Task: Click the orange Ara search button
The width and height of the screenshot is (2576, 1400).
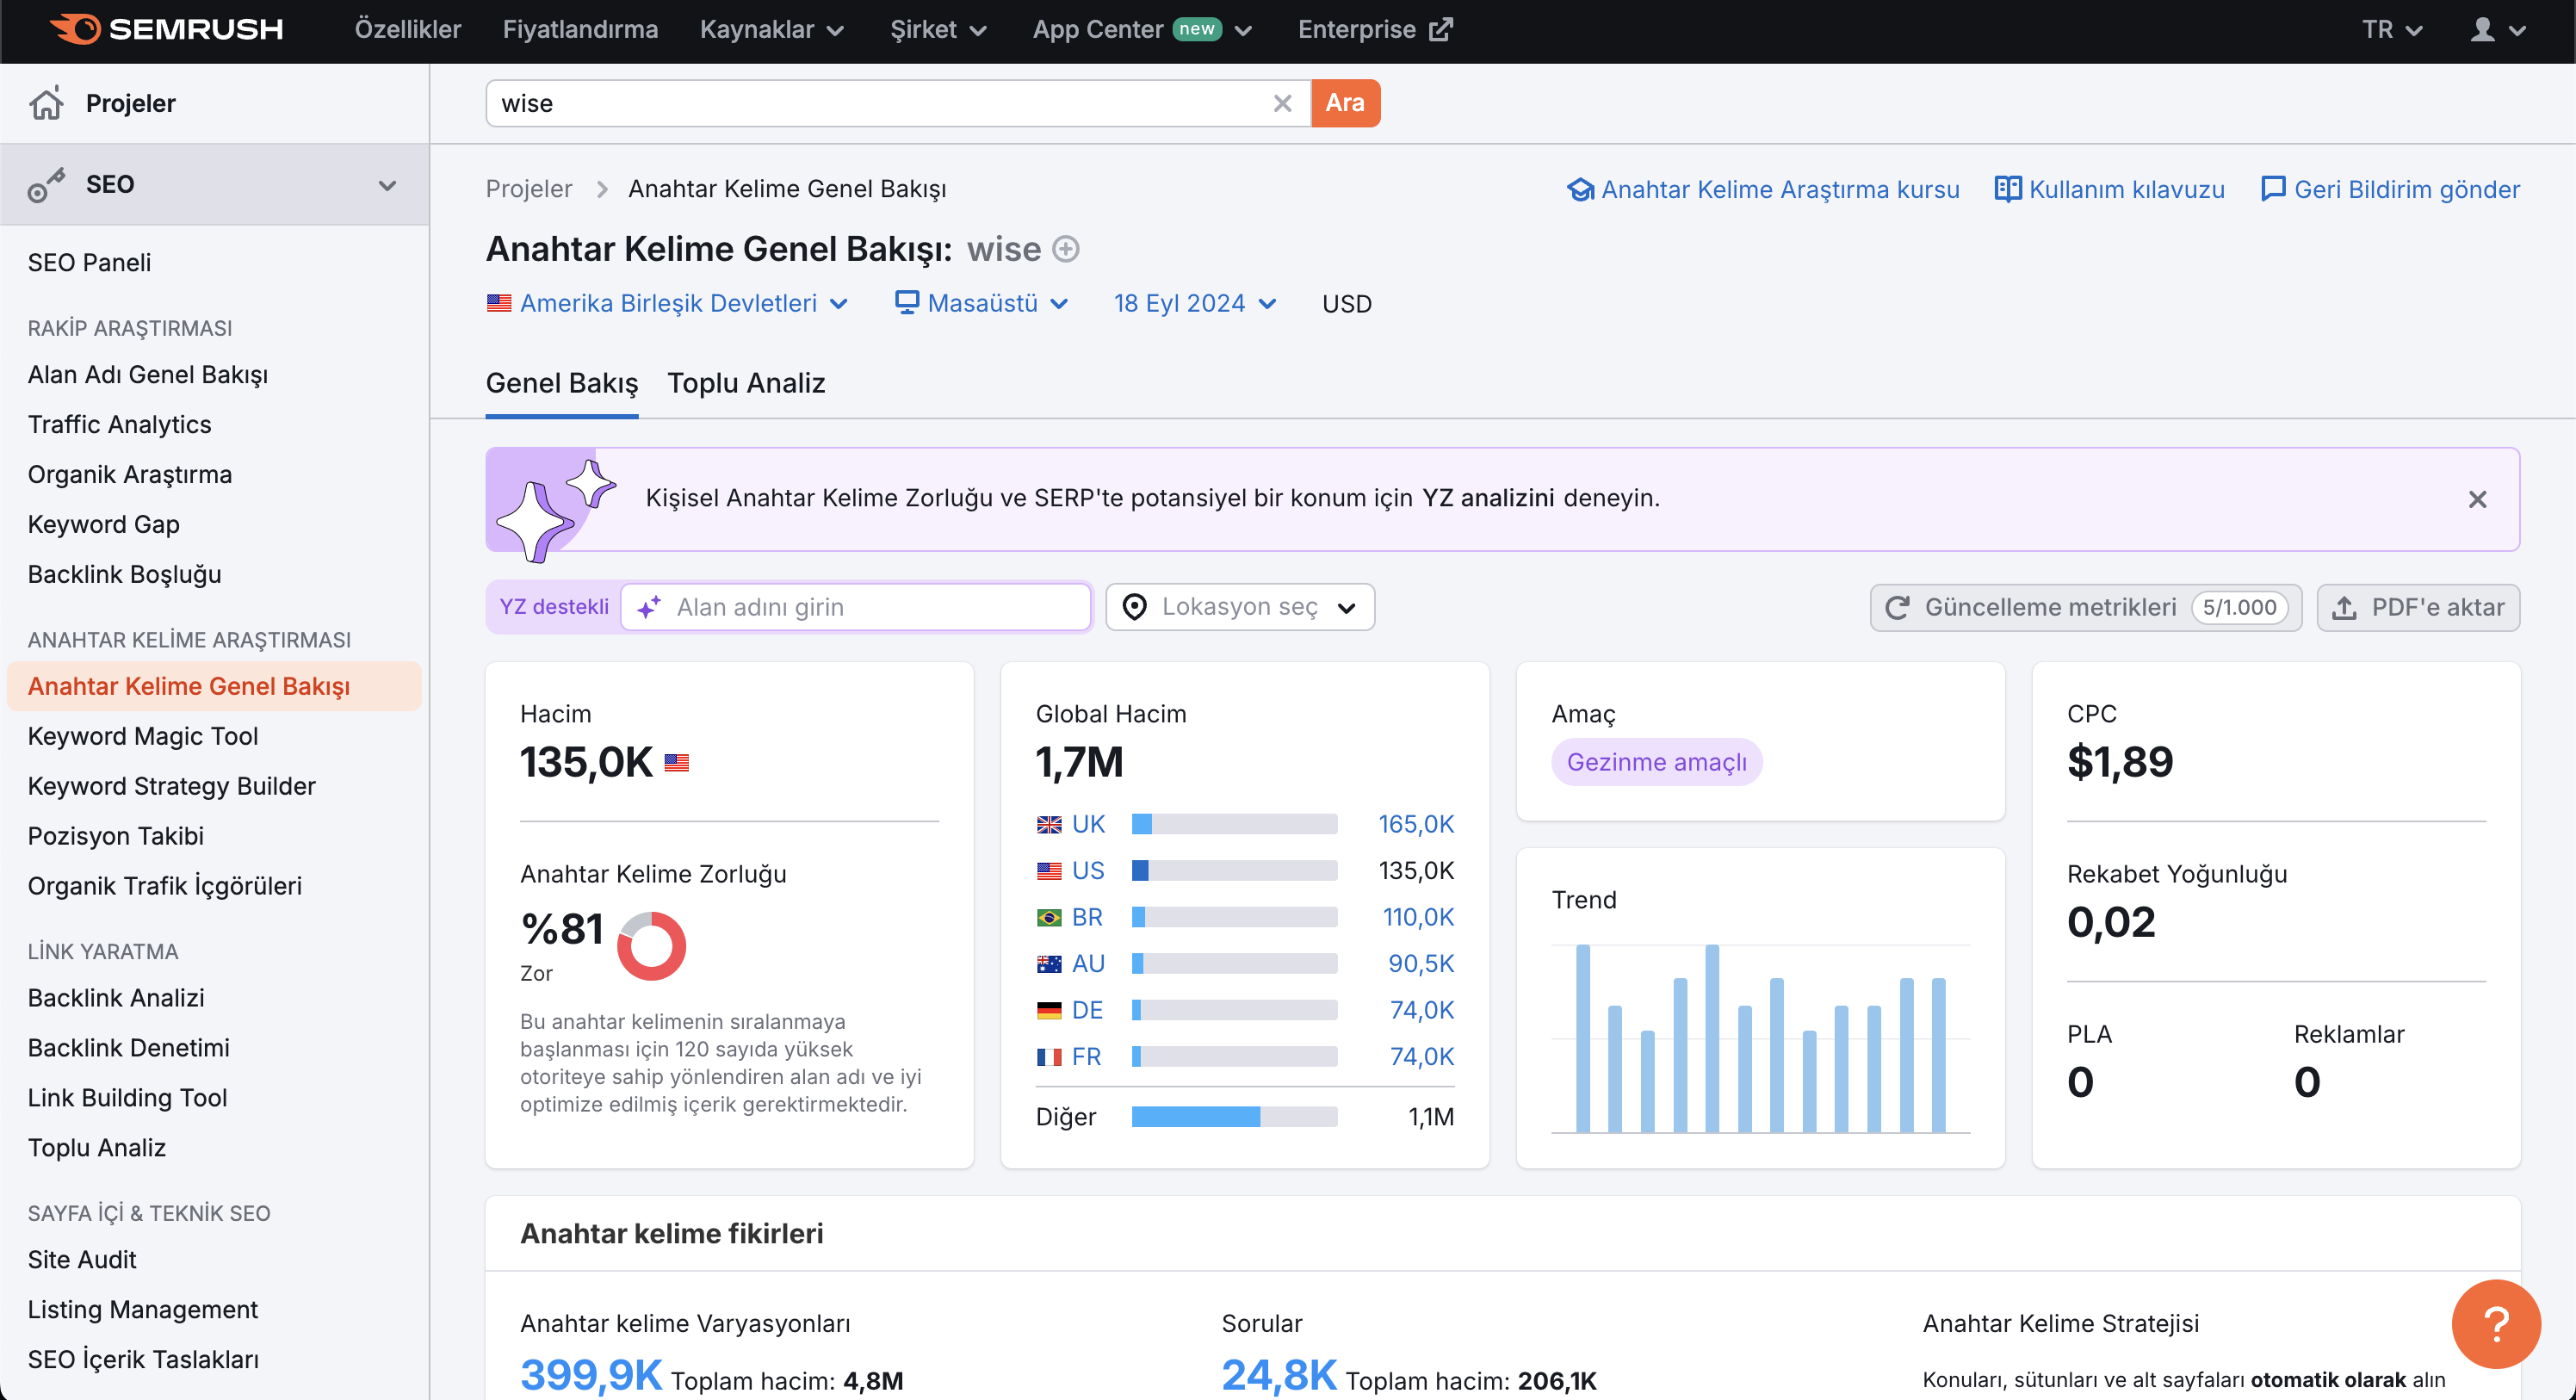Action: pos(1345,103)
